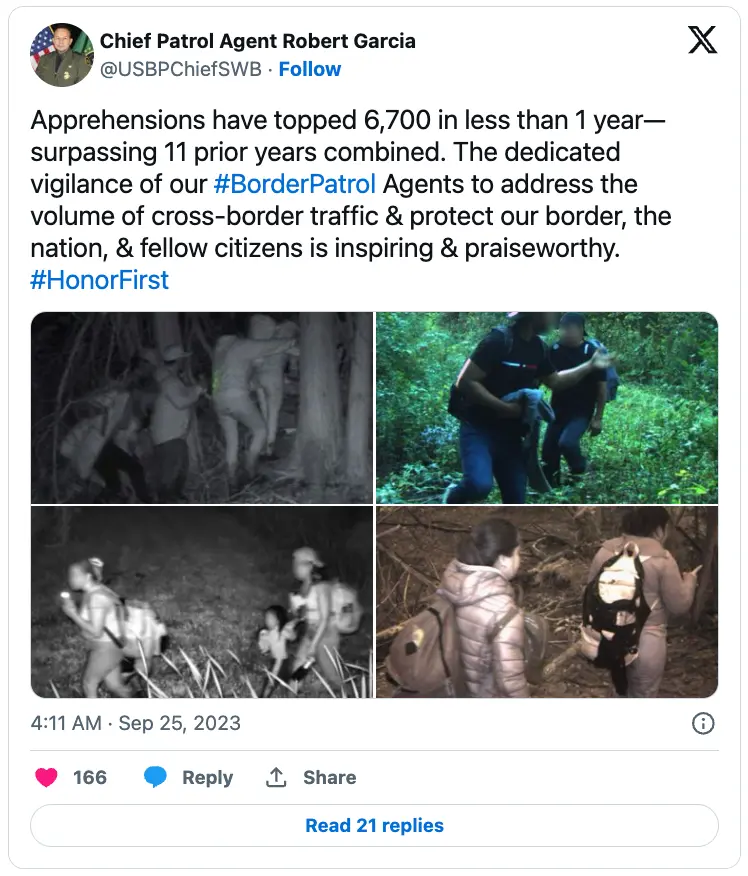Open the night-vision photo with tall grass
This screenshot has height=876, width=748.
(x=201, y=602)
